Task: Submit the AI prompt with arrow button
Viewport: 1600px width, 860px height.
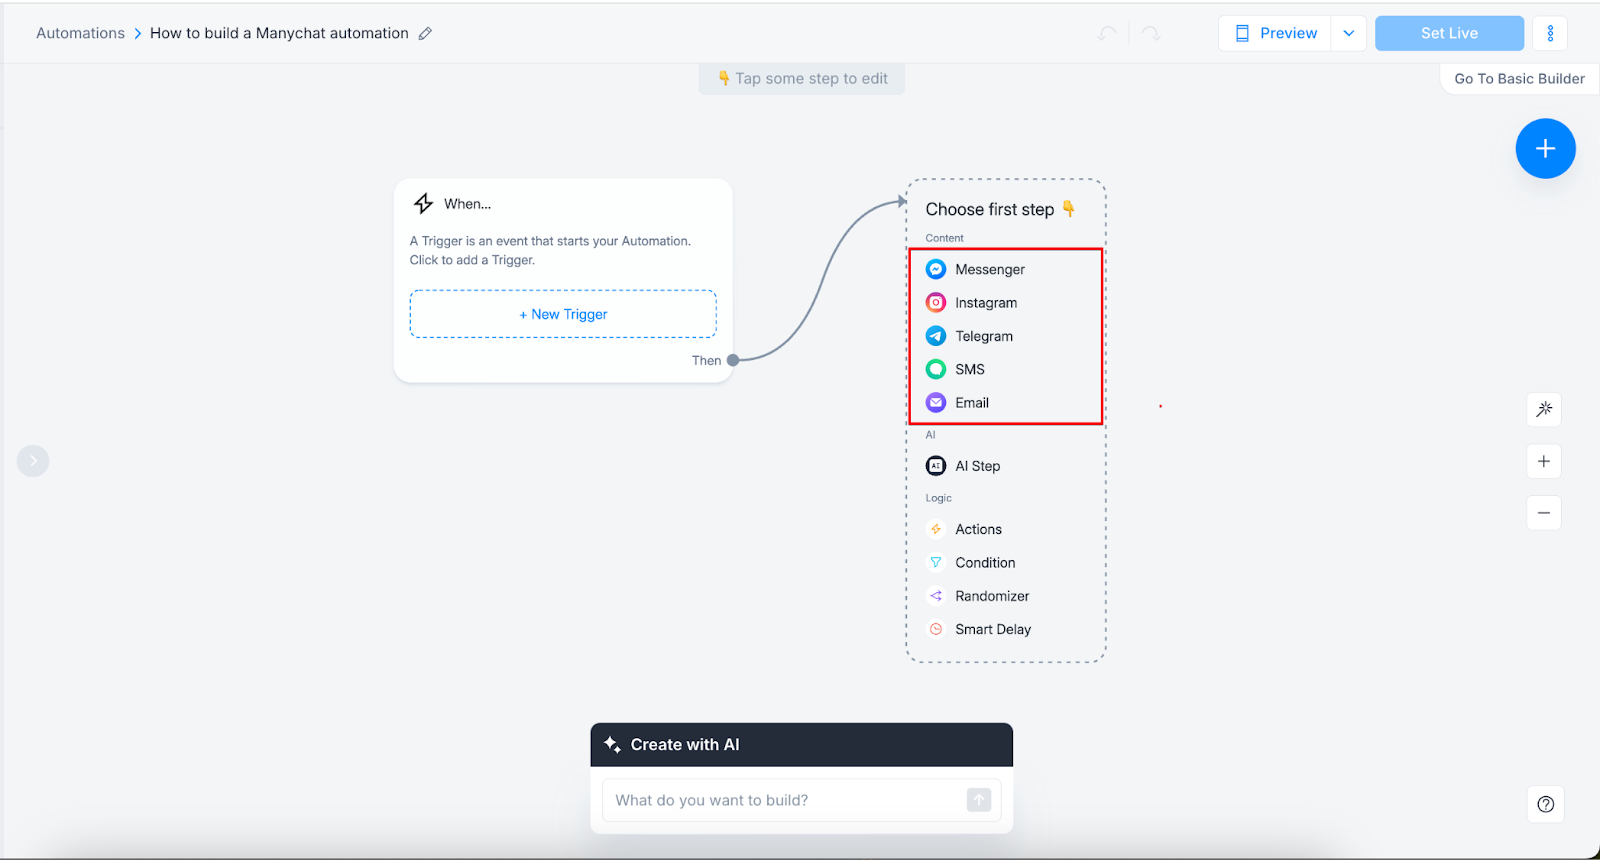Action: (979, 800)
